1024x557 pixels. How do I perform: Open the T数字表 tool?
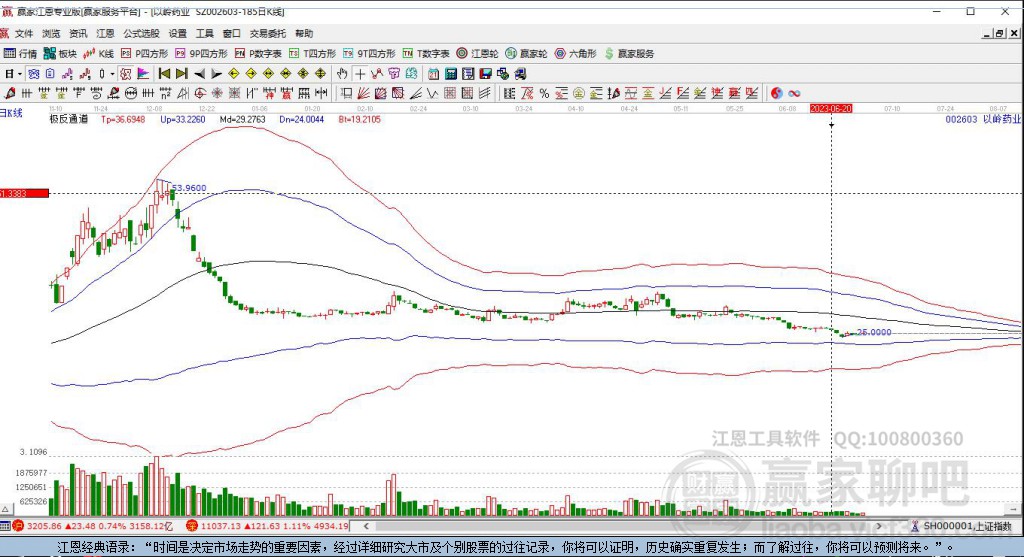pos(426,54)
